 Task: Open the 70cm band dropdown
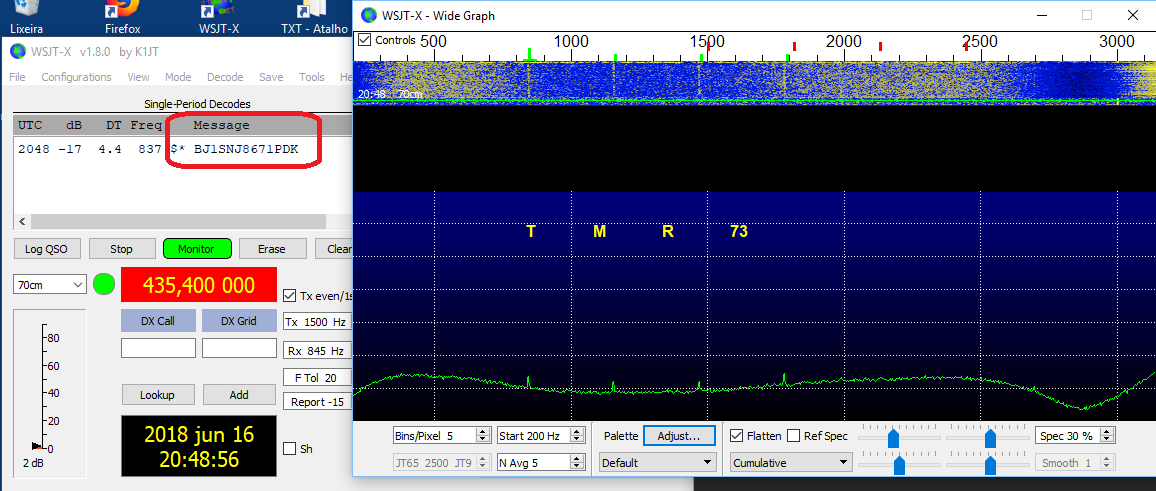click(50, 285)
